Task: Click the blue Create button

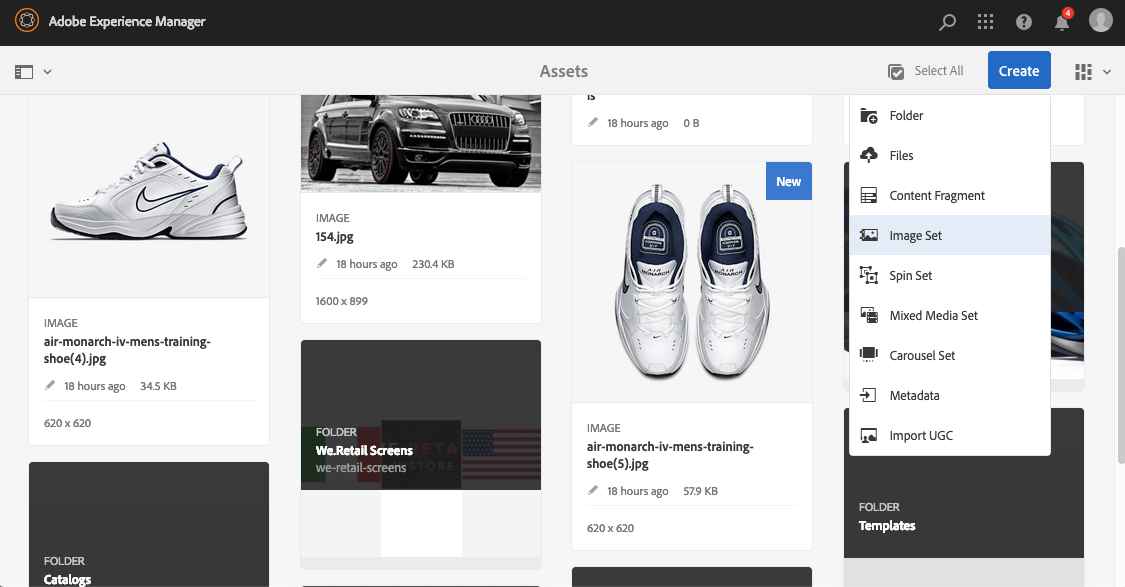Action: [1019, 70]
